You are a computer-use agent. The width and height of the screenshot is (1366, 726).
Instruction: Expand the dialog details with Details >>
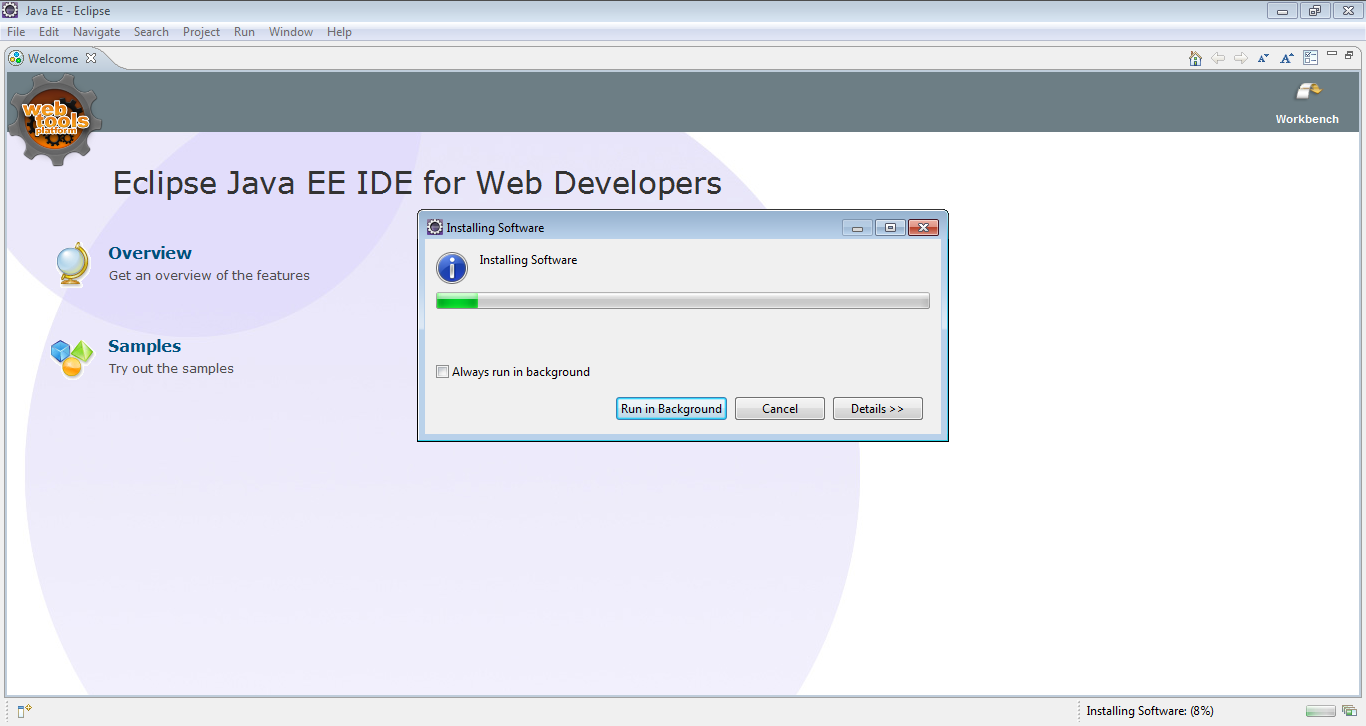click(x=877, y=408)
